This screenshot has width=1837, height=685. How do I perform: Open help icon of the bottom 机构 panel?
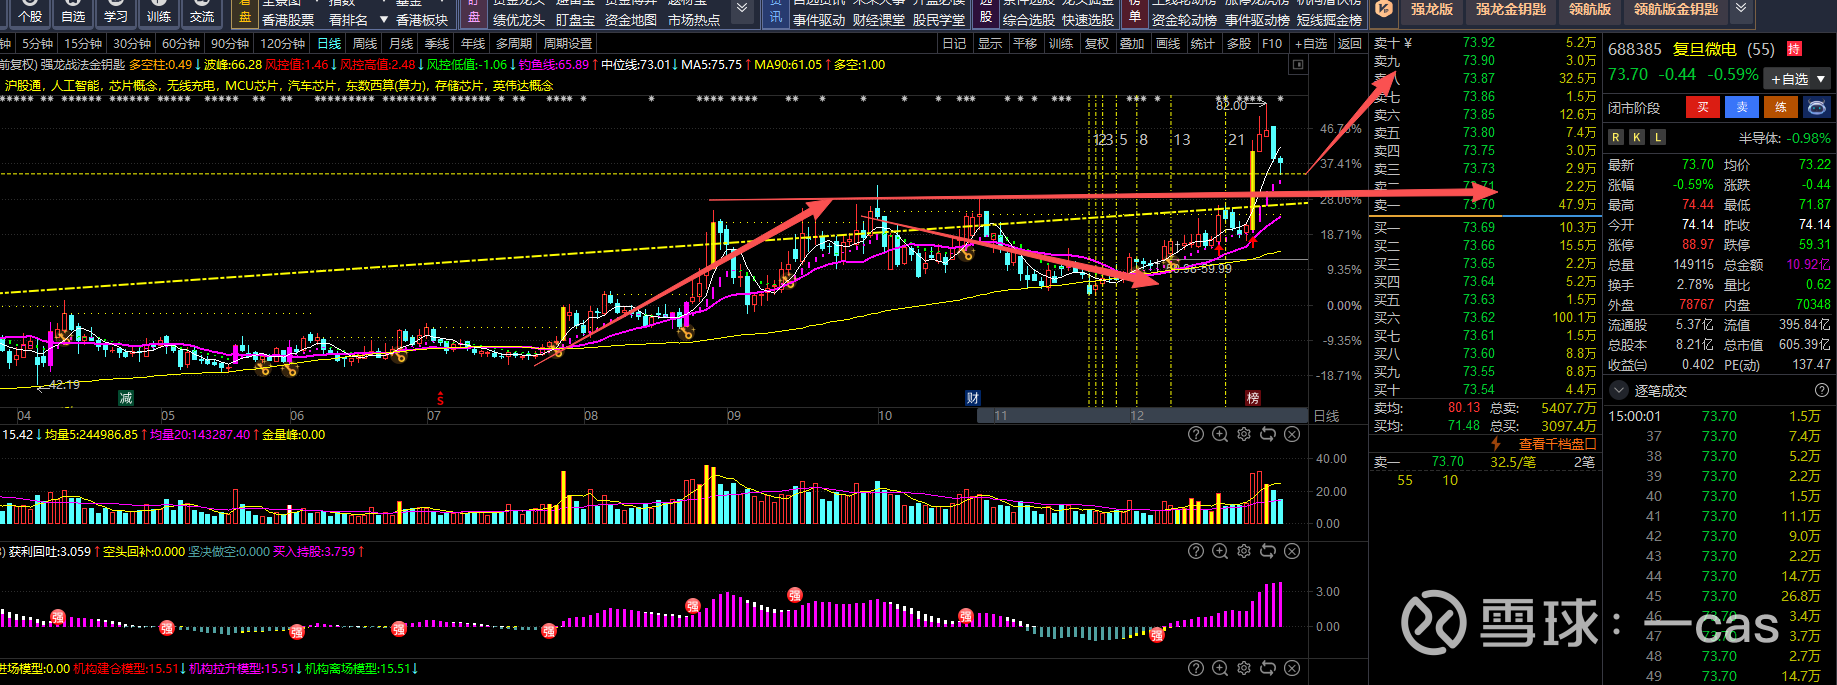coord(1196,668)
